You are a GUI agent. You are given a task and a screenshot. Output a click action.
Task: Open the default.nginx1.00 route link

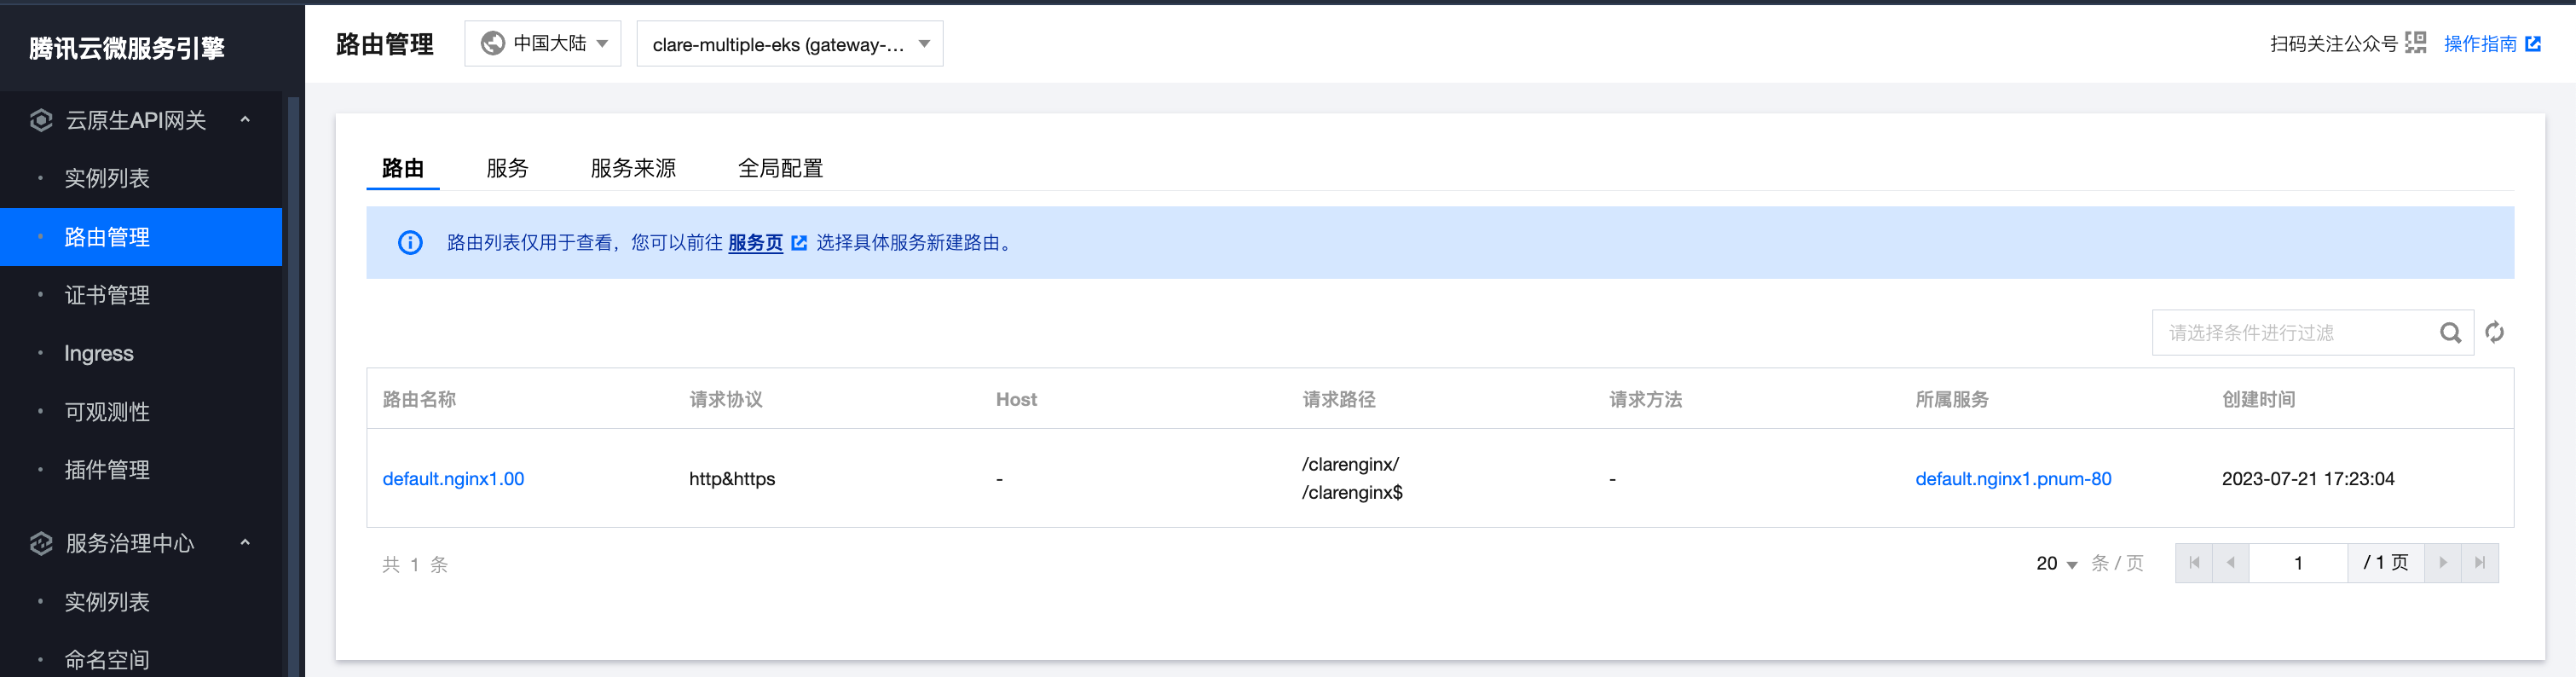click(x=453, y=479)
